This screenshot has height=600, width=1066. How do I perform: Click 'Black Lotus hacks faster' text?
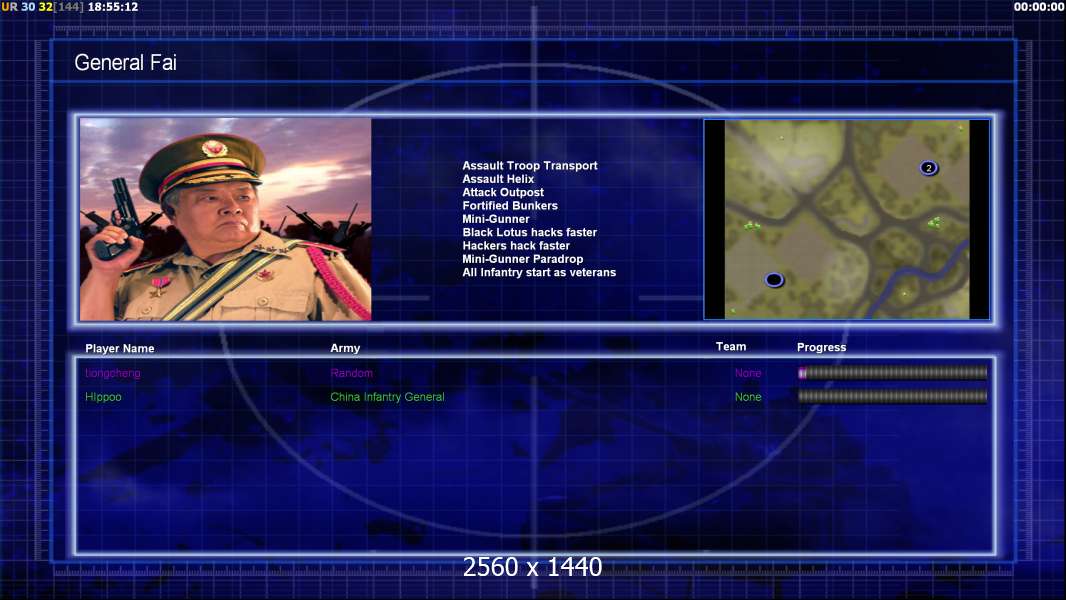(530, 232)
